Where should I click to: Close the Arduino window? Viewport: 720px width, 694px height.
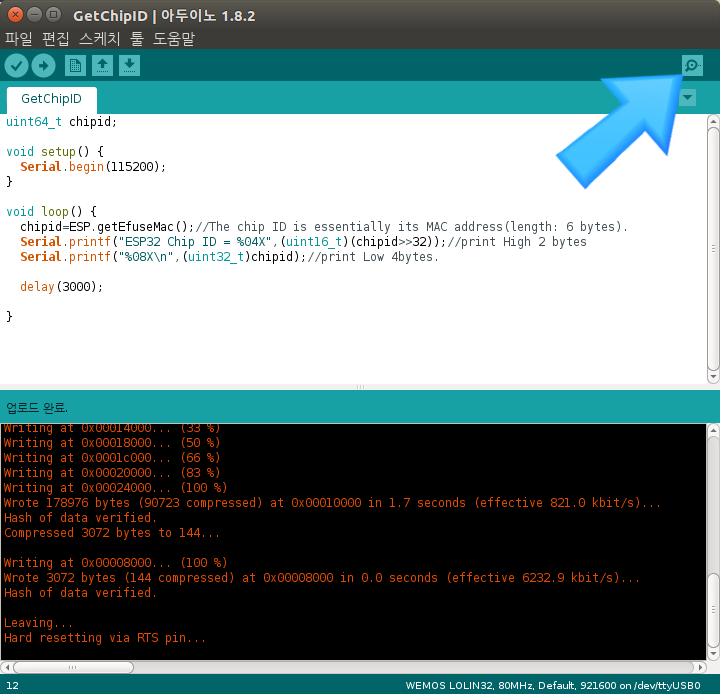15,15
